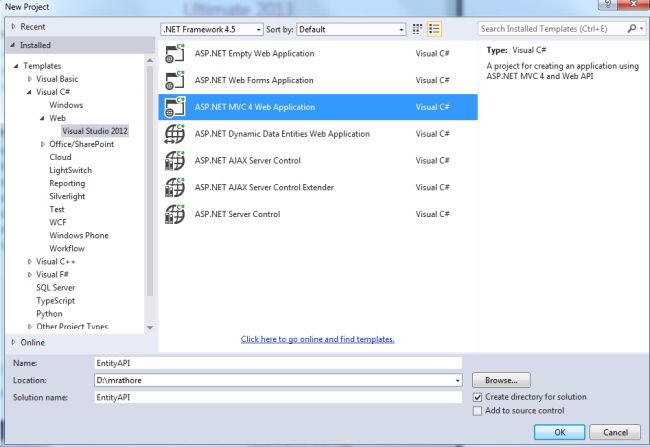Select the LightSwitch template category
Image resolution: width=650 pixels, height=447 pixels.
70,170
